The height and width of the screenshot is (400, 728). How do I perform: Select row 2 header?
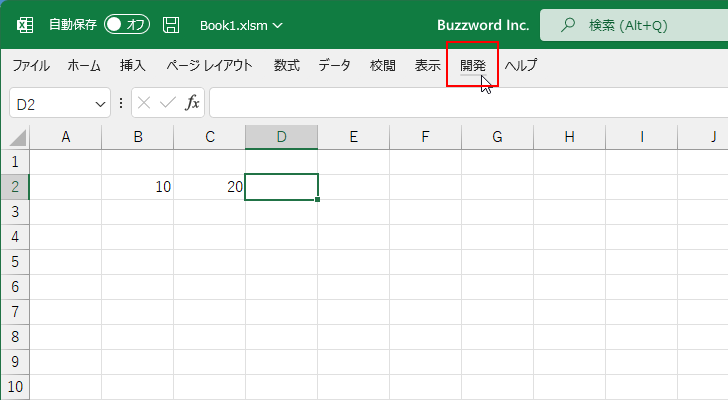[15, 187]
